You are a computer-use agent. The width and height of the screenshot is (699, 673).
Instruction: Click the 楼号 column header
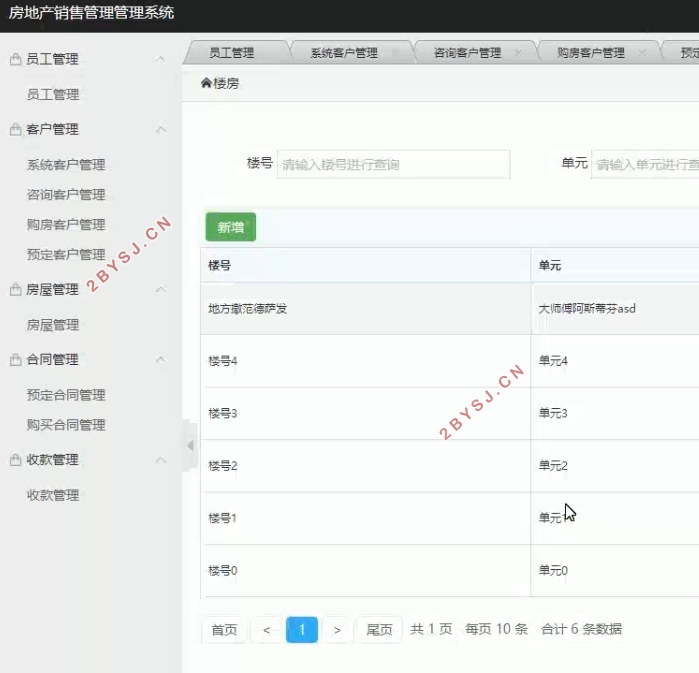[366, 265]
